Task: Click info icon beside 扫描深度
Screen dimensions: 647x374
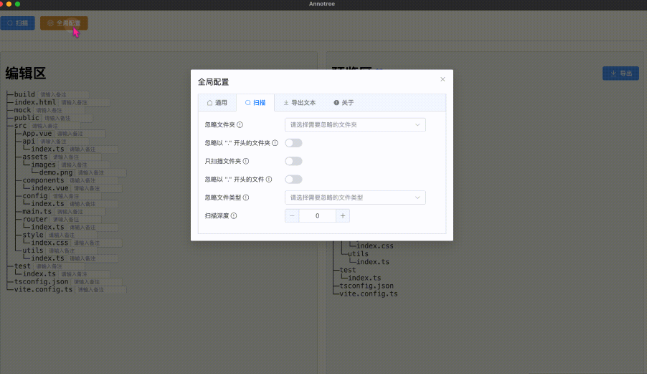Action: 234,215
